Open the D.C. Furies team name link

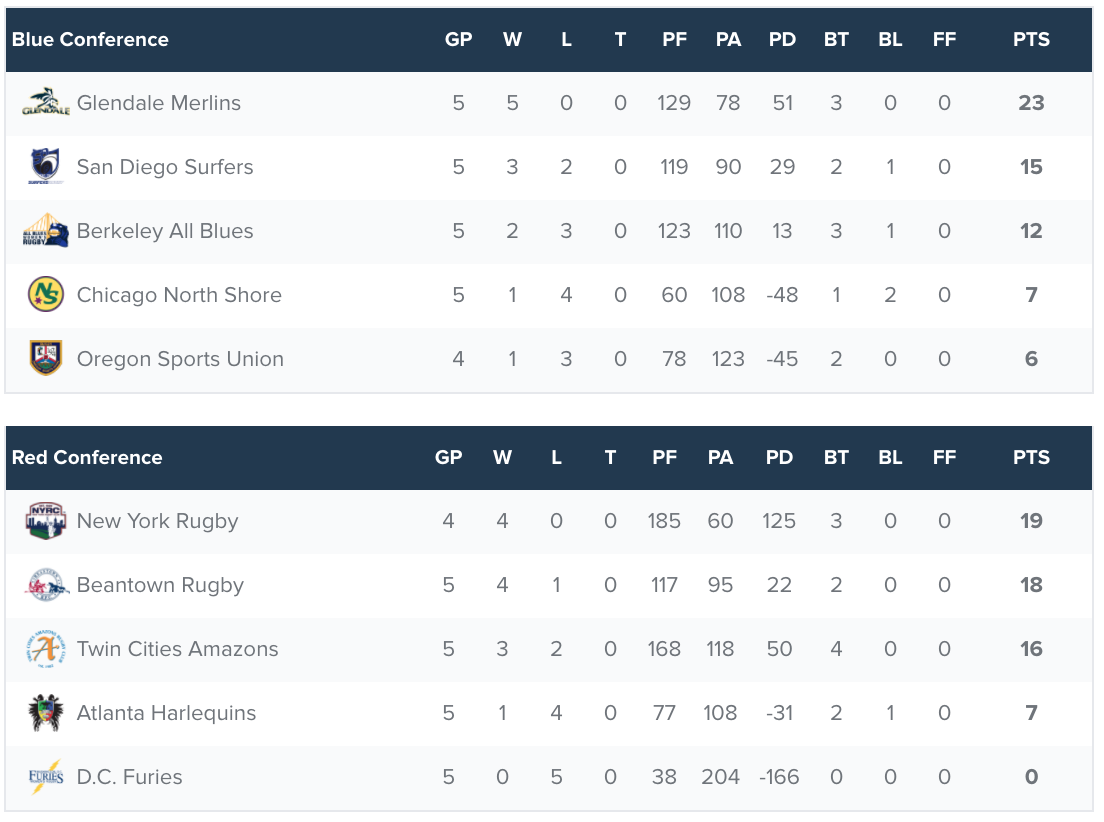129,777
